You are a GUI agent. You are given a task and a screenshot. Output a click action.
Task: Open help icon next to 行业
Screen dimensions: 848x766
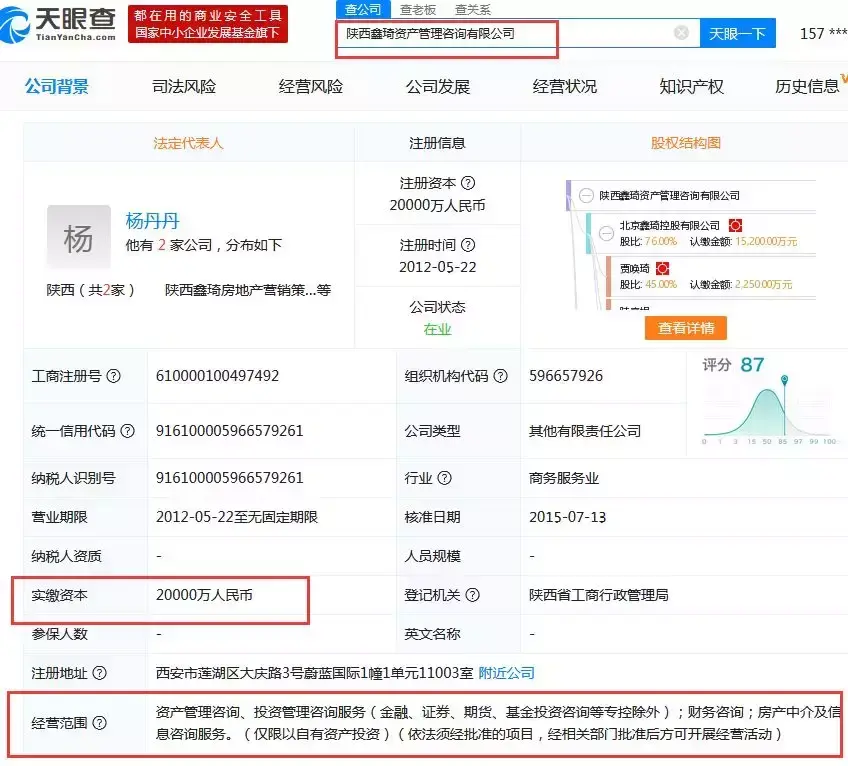(x=445, y=478)
